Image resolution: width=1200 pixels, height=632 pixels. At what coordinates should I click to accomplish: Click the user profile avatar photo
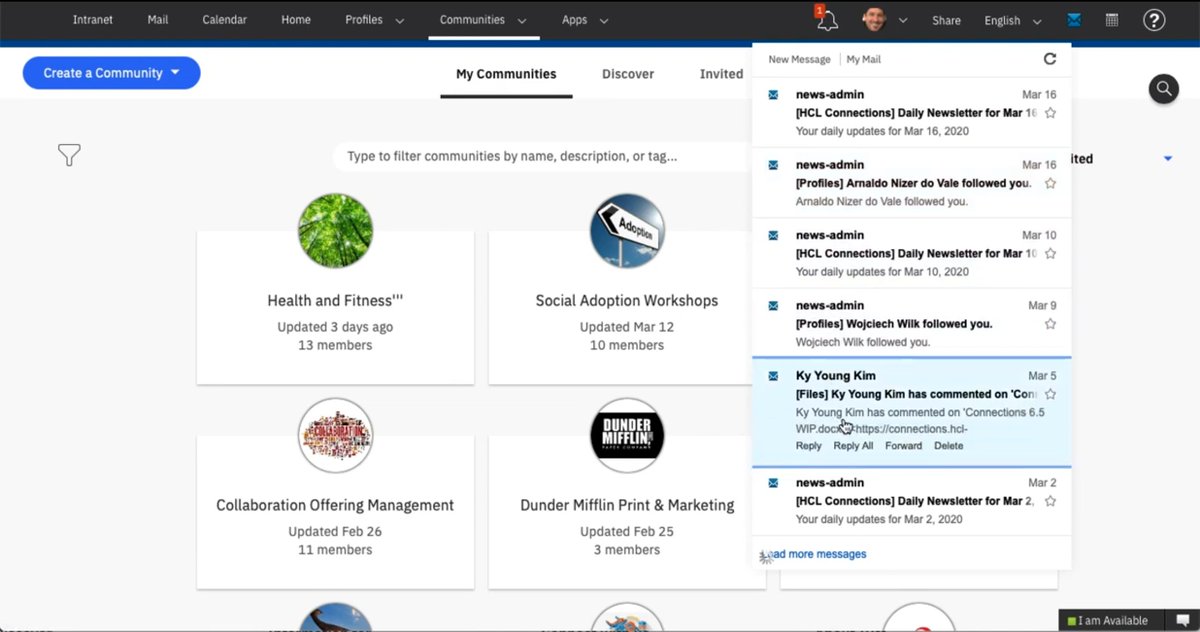(x=874, y=19)
